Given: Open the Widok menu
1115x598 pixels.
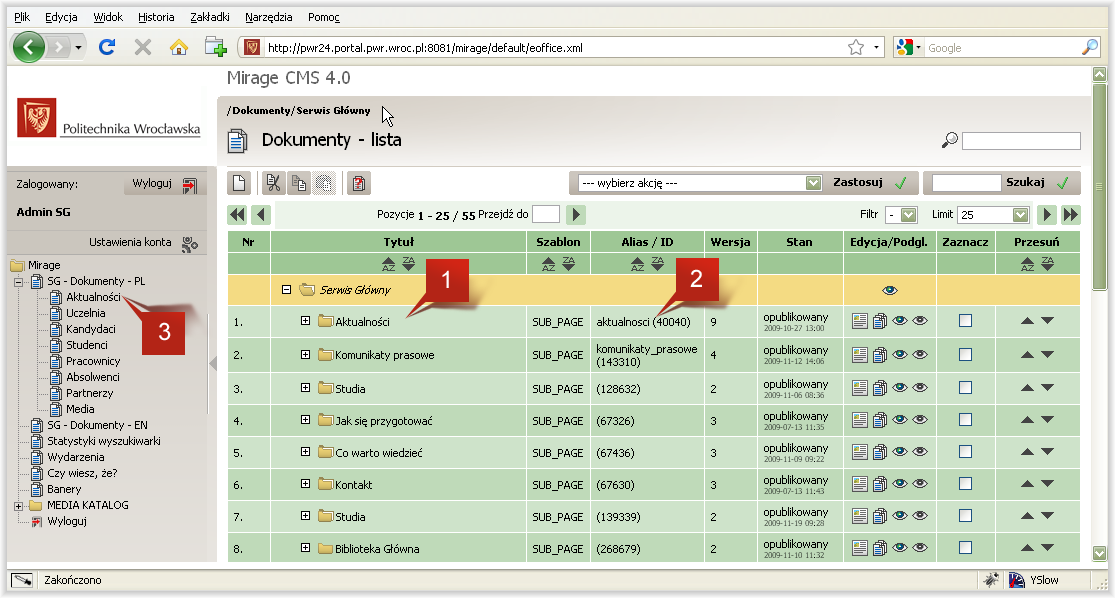Looking at the screenshot, I should tap(108, 17).
